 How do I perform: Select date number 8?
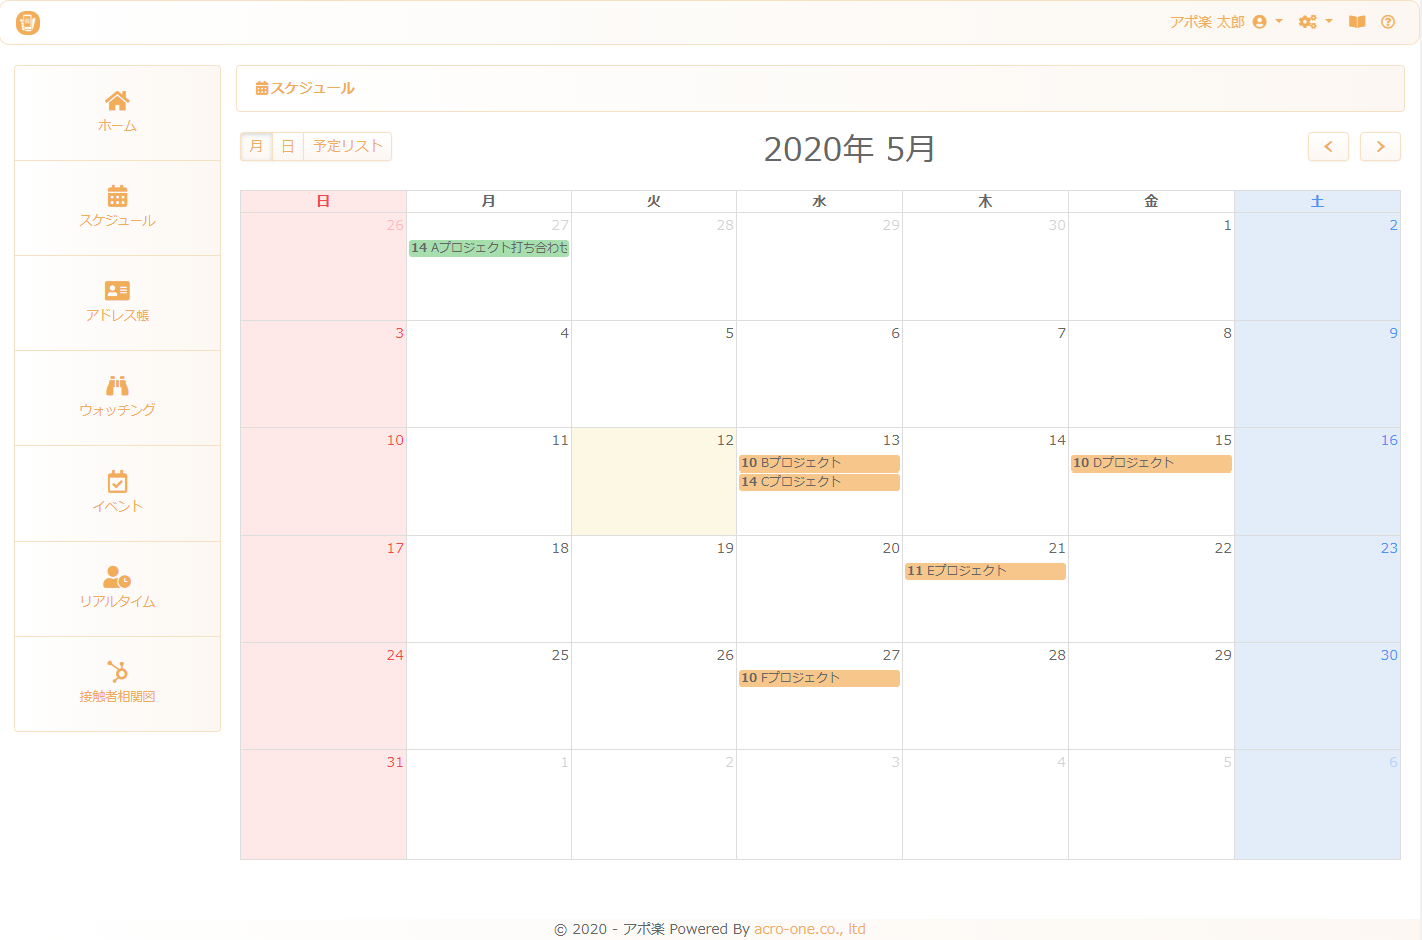point(1227,333)
